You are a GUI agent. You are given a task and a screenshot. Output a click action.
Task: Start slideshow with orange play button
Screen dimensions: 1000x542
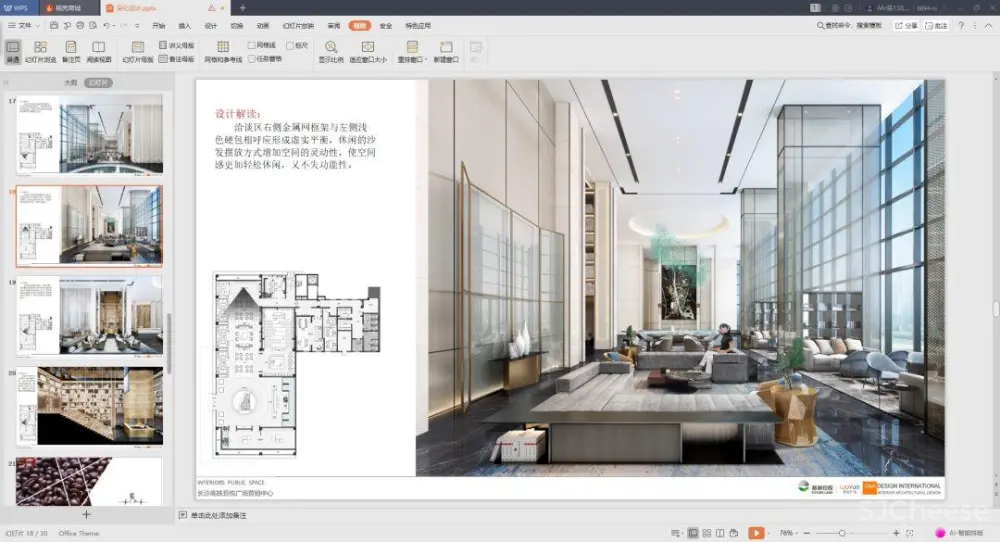[x=756, y=533]
